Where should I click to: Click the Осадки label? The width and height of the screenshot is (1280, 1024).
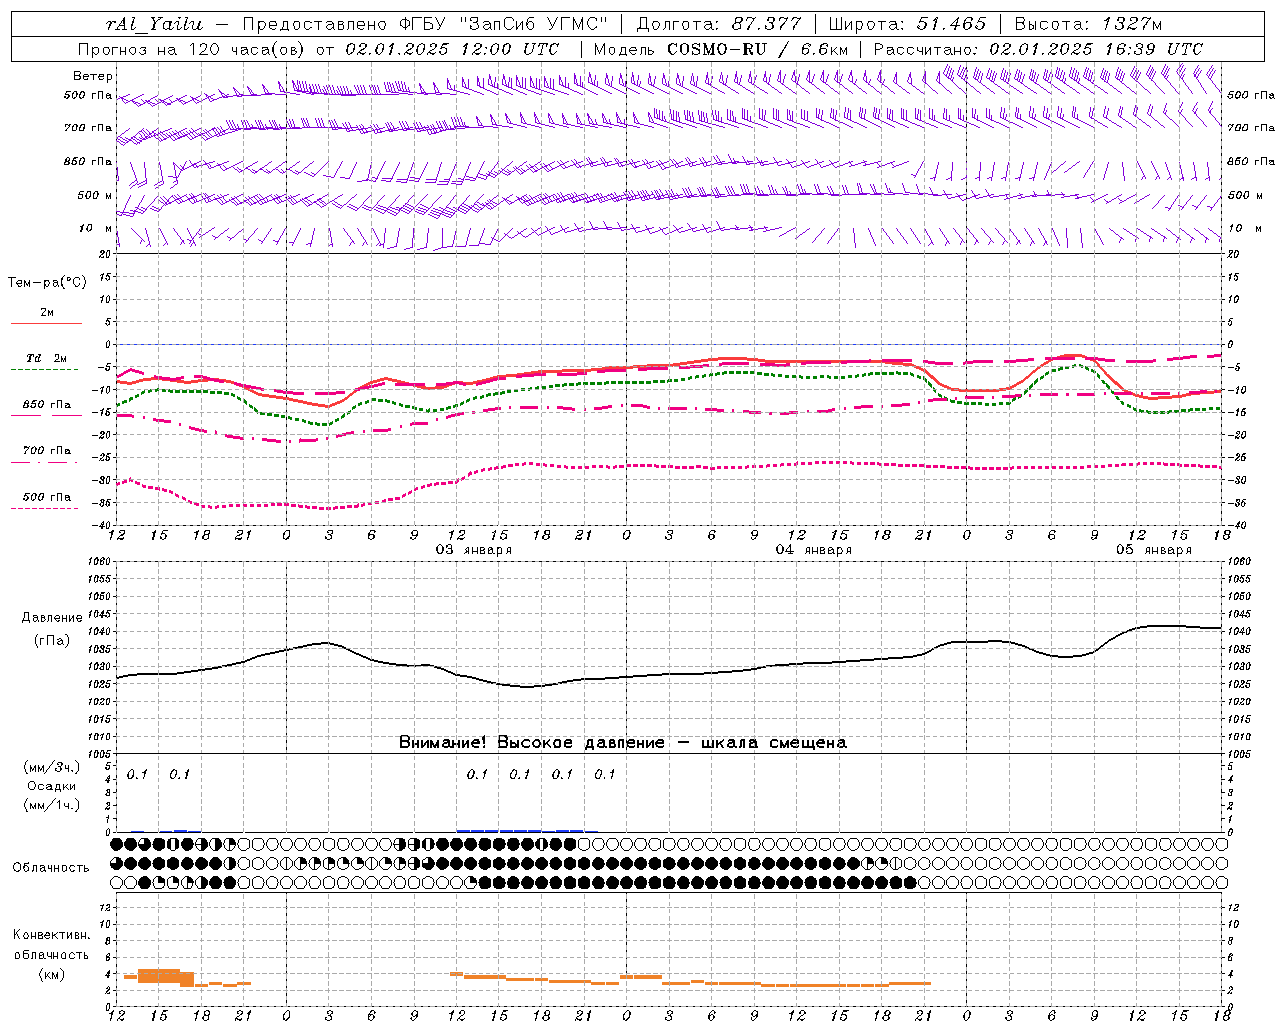pyautogui.click(x=52, y=786)
